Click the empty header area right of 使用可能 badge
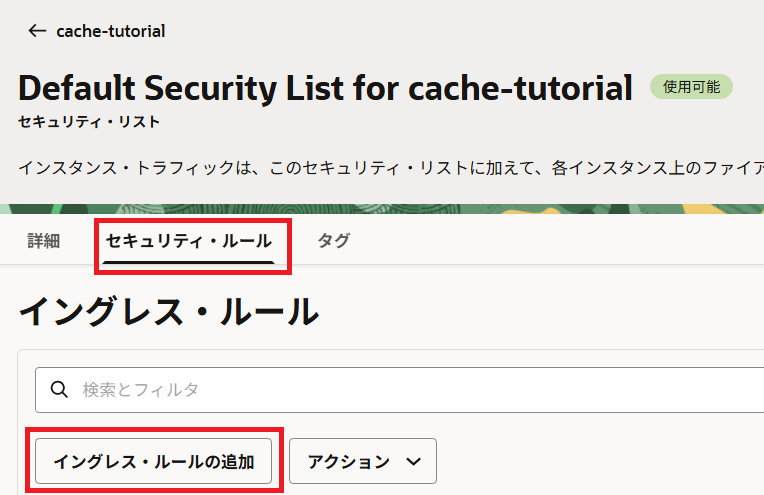 tap(748, 87)
